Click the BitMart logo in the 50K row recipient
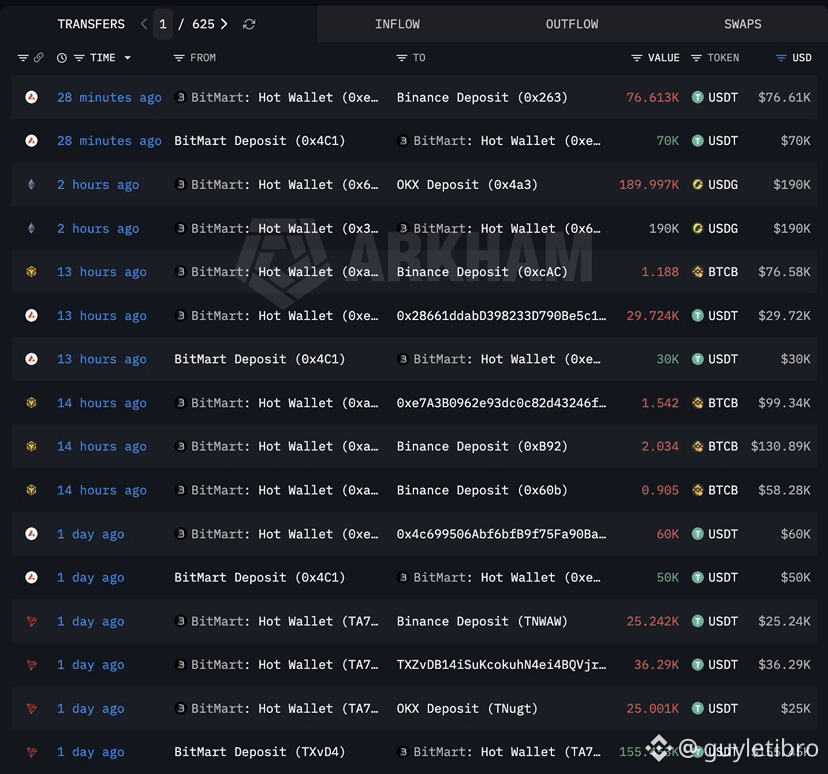Image resolution: width=828 pixels, height=774 pixels. click(x=403, y=578)
